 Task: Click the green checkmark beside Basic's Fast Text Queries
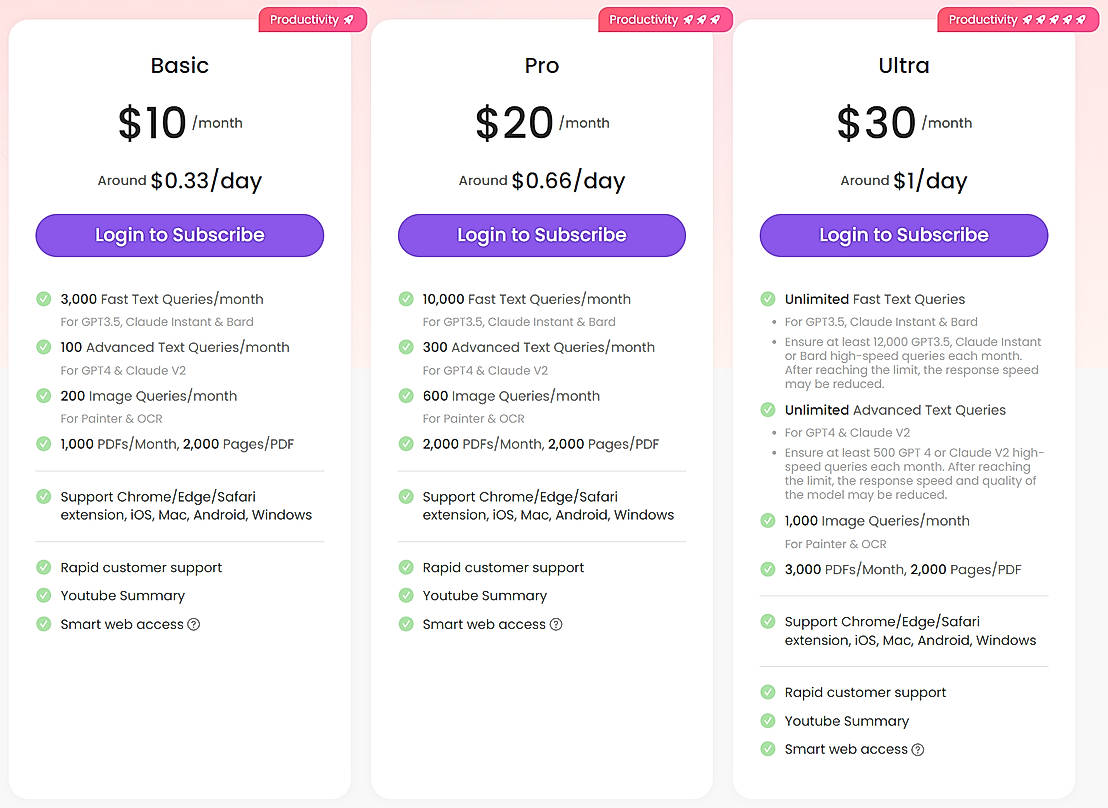pos(44,299)
